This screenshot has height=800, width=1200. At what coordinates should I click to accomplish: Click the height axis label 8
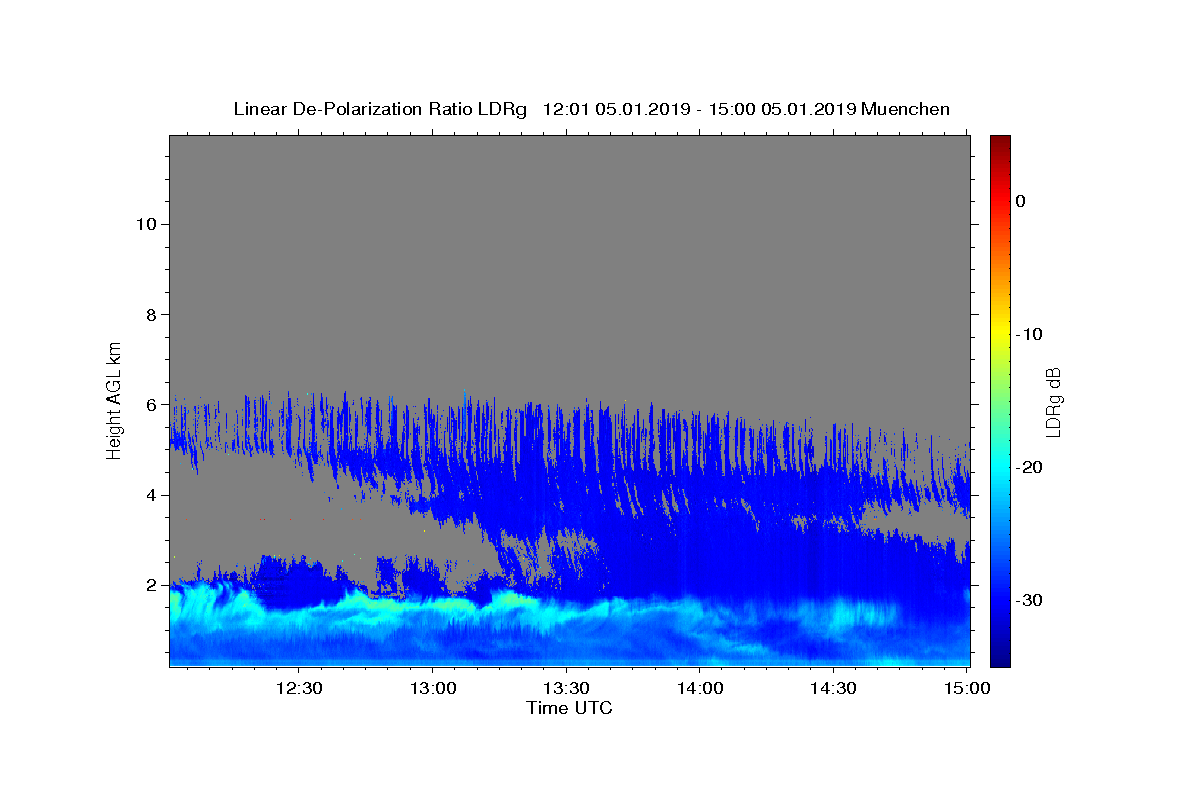[150, 314]
